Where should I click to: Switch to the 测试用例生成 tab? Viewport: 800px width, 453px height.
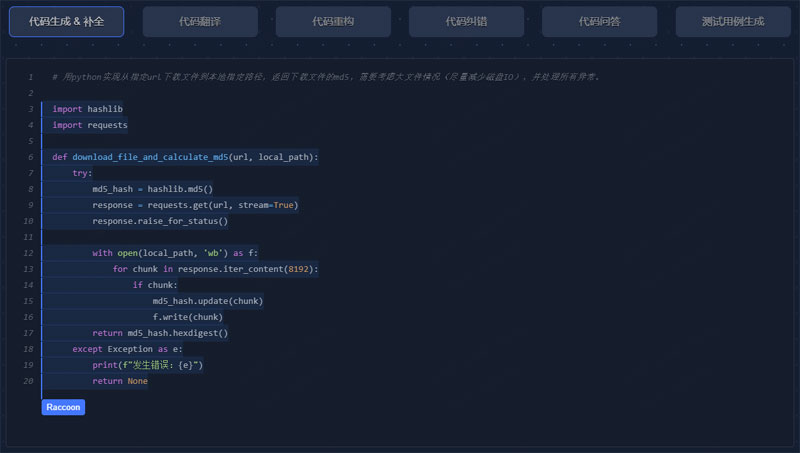coord(733,21)
